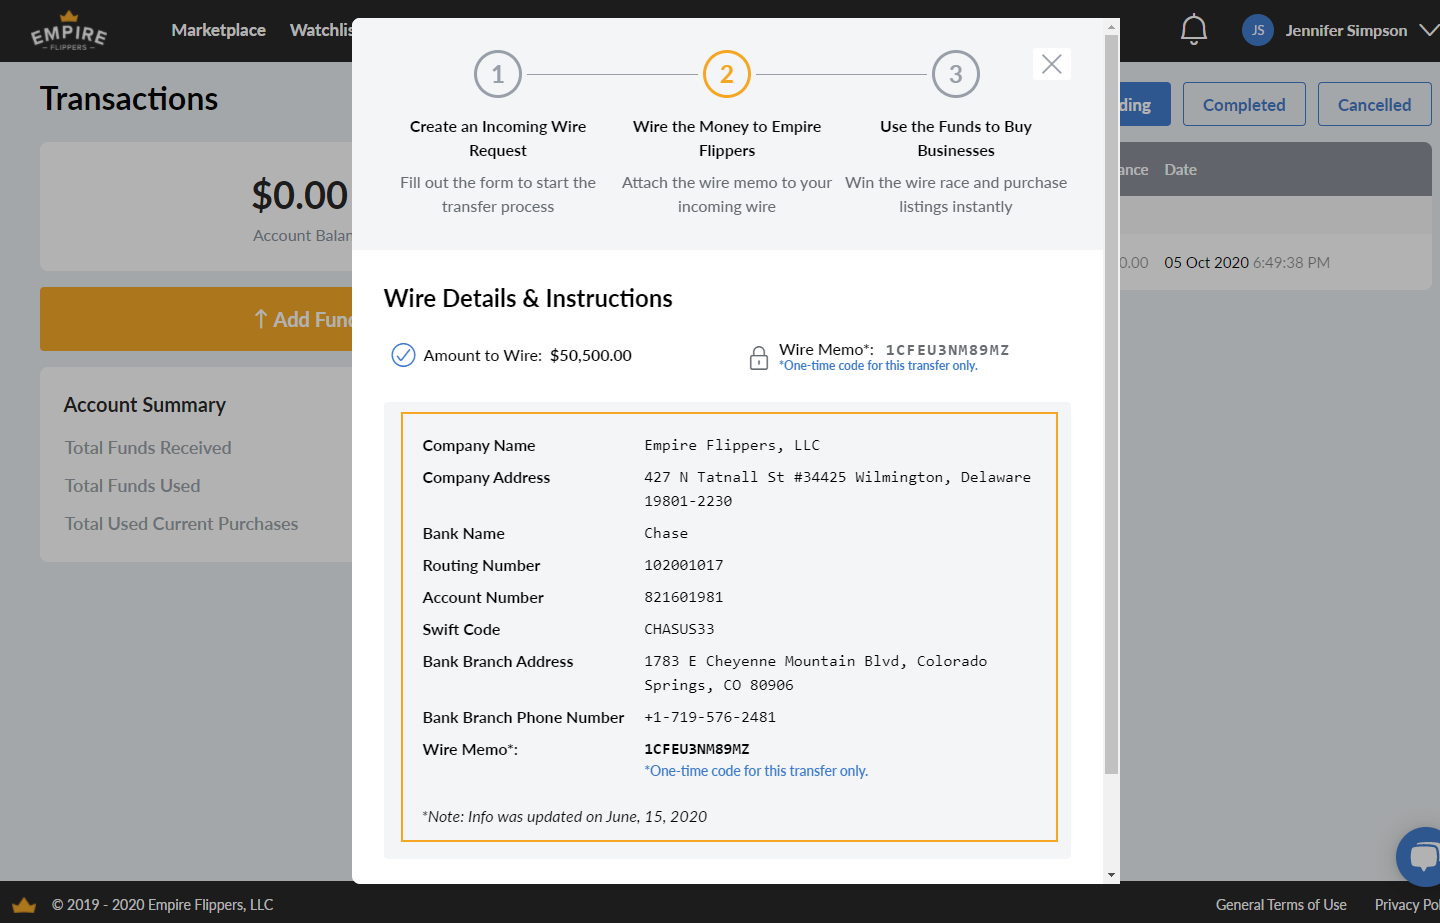Expand the Jennifer Simpson account menu arrow
The height and width of the screenshot is (923, 1440).
[x=1429, y=30]
